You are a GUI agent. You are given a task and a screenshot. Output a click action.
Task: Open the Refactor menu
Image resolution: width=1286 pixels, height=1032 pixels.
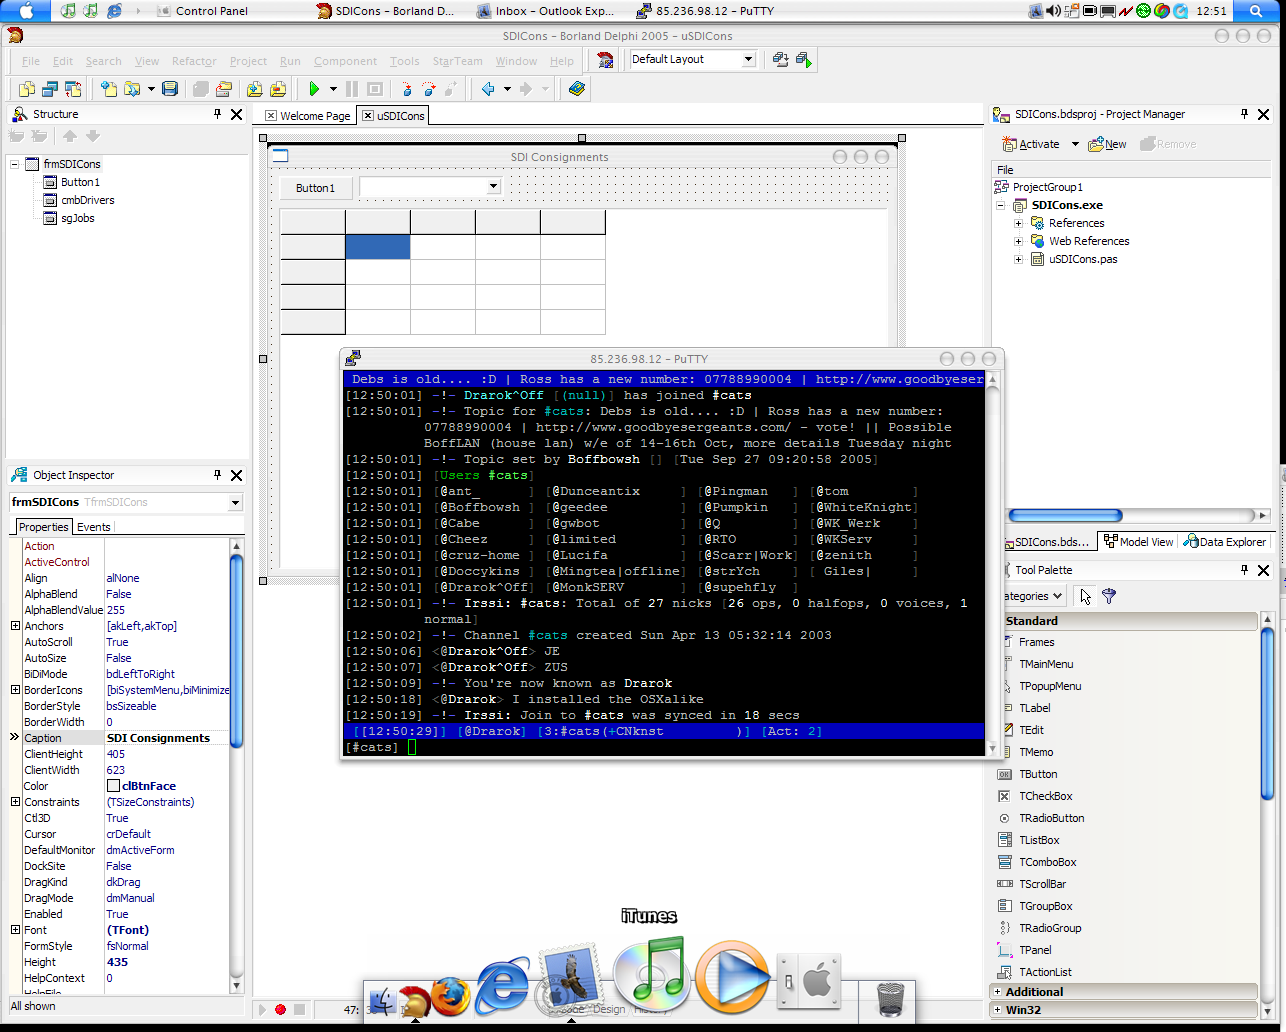pos(194,61)
